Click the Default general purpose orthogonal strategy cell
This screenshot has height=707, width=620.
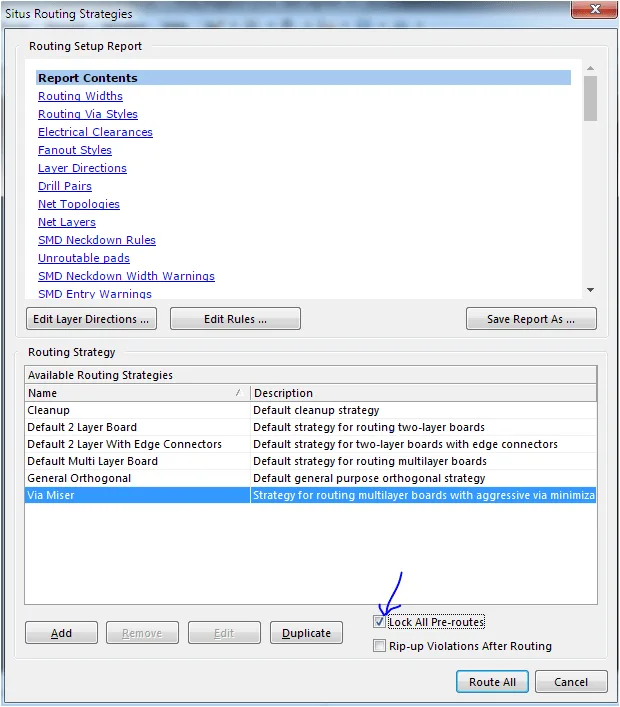click(423, 478)
